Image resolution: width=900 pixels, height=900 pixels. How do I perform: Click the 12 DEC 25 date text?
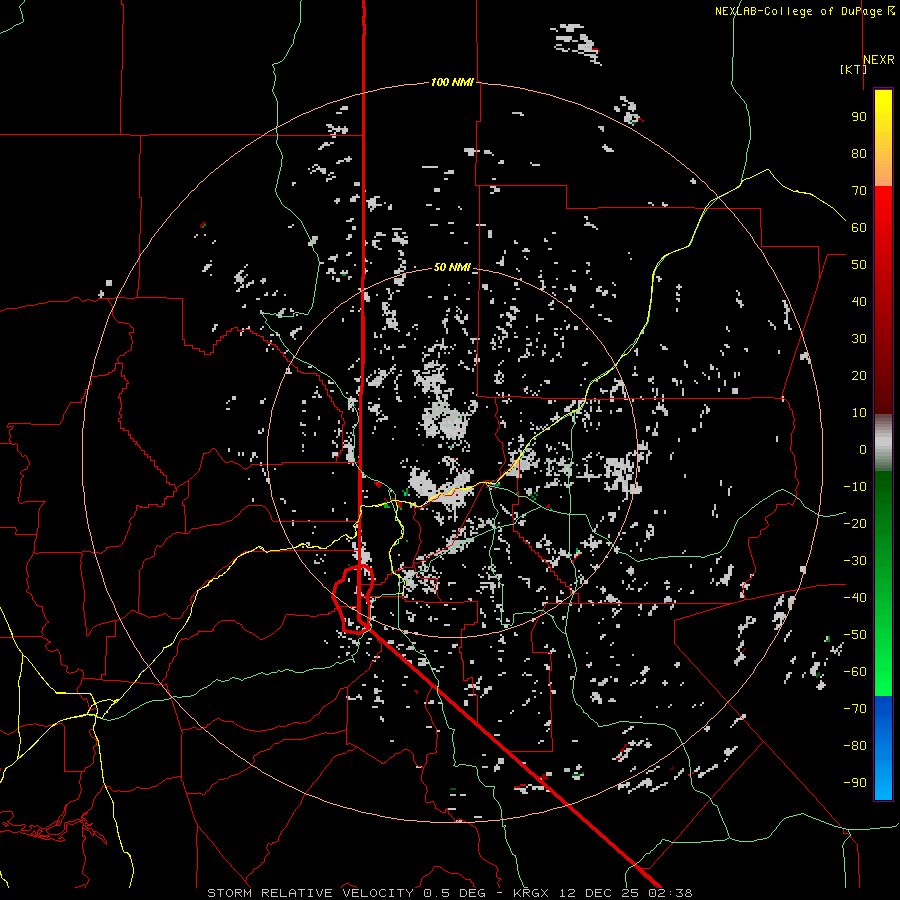coord(599,893)
